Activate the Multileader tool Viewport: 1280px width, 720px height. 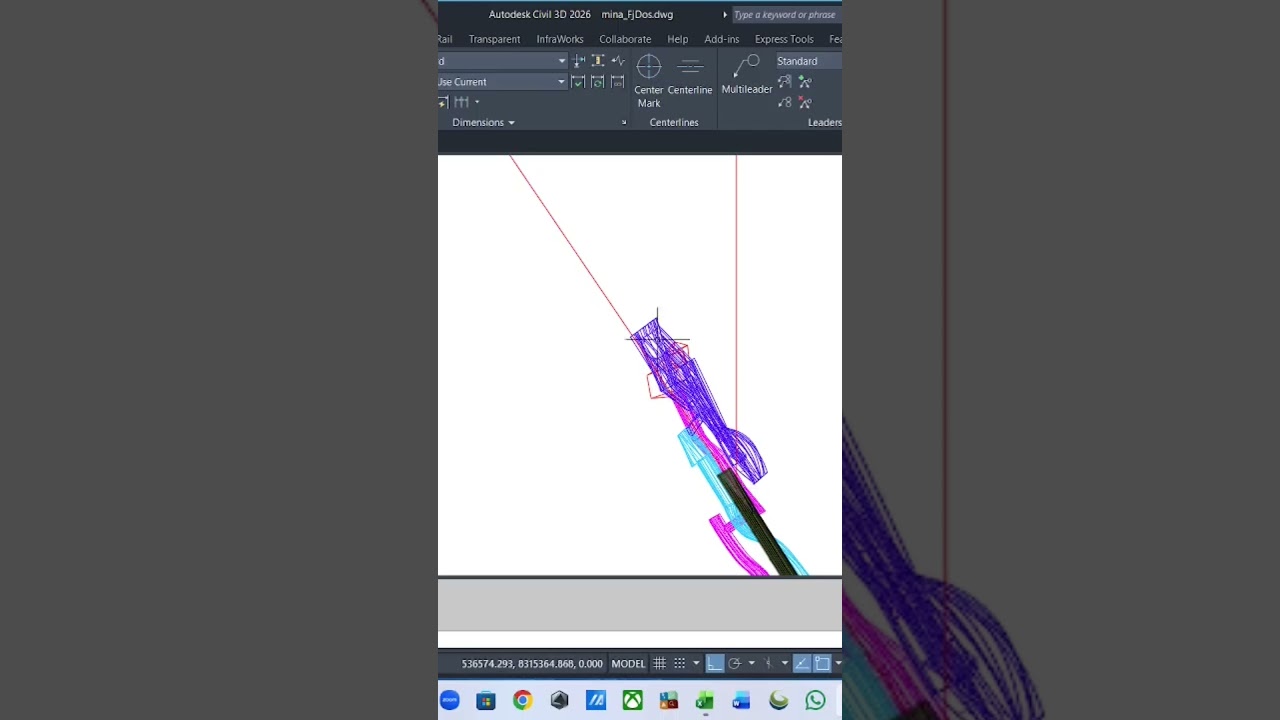[747, 75]
